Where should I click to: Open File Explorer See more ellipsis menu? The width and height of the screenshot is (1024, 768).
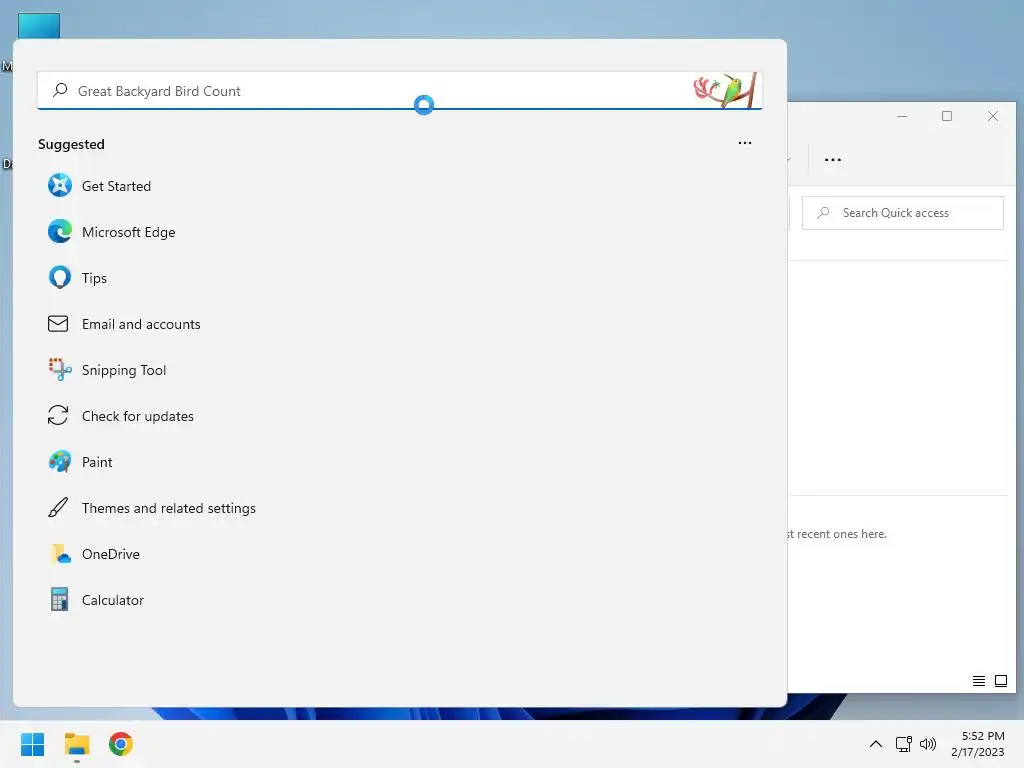pyautogui.click(x=833, y=159)
